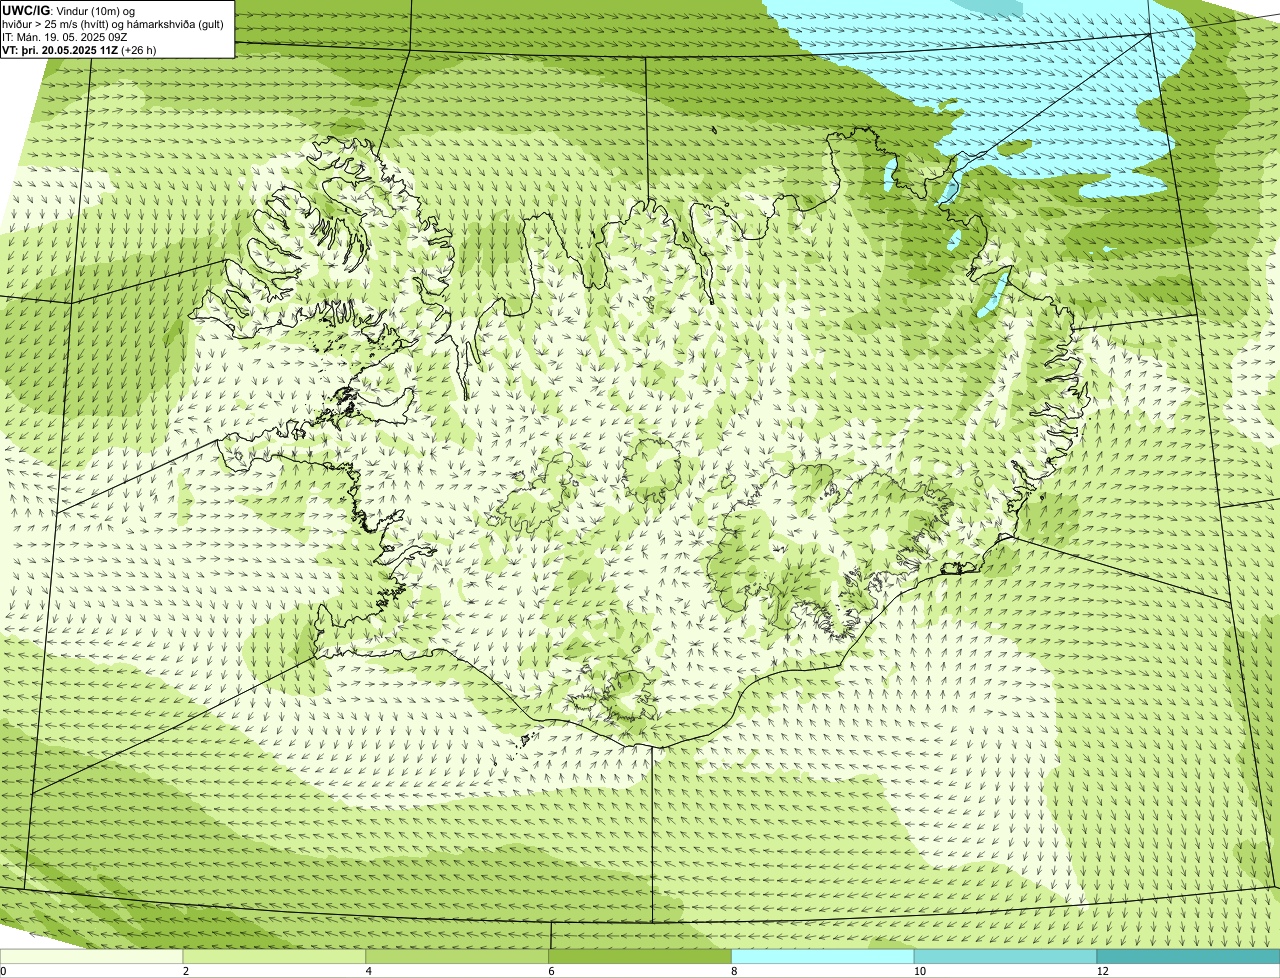The image size is (1280, 978).
Task: Select the 2–4 m/s light green swatch
Action: tap(275, 957)
